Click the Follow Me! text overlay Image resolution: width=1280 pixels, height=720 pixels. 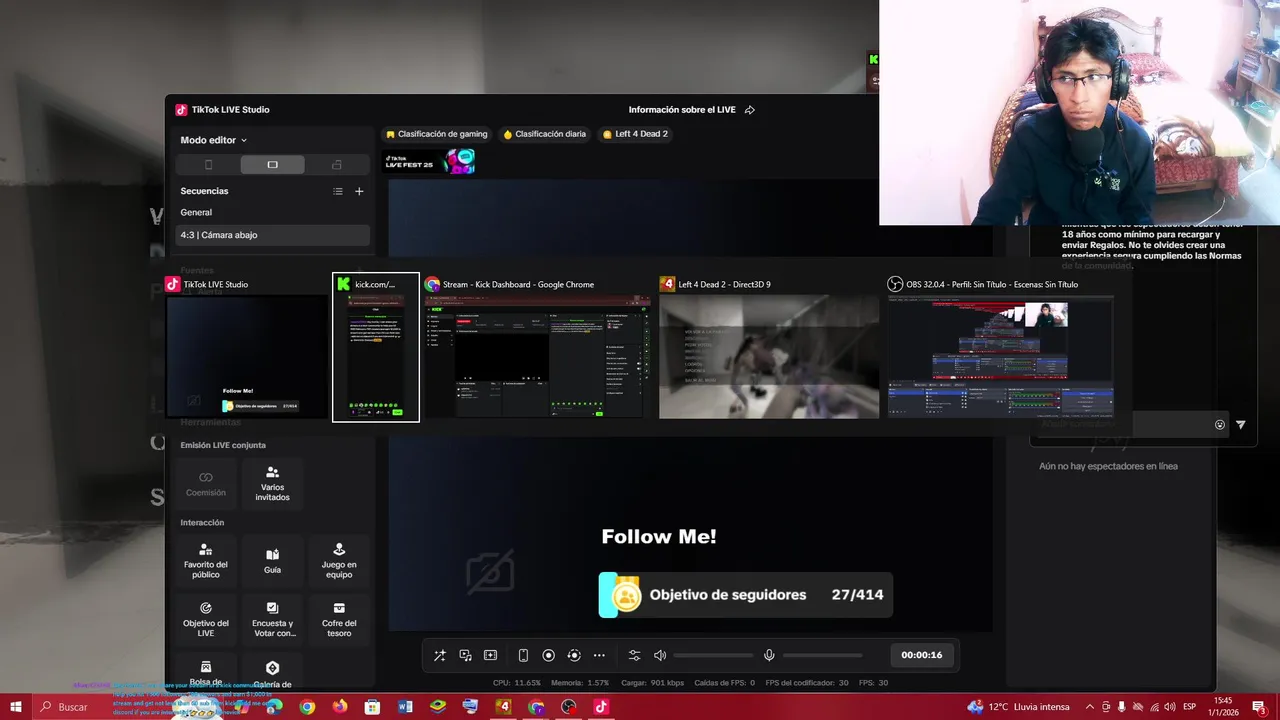click(659, 537)
